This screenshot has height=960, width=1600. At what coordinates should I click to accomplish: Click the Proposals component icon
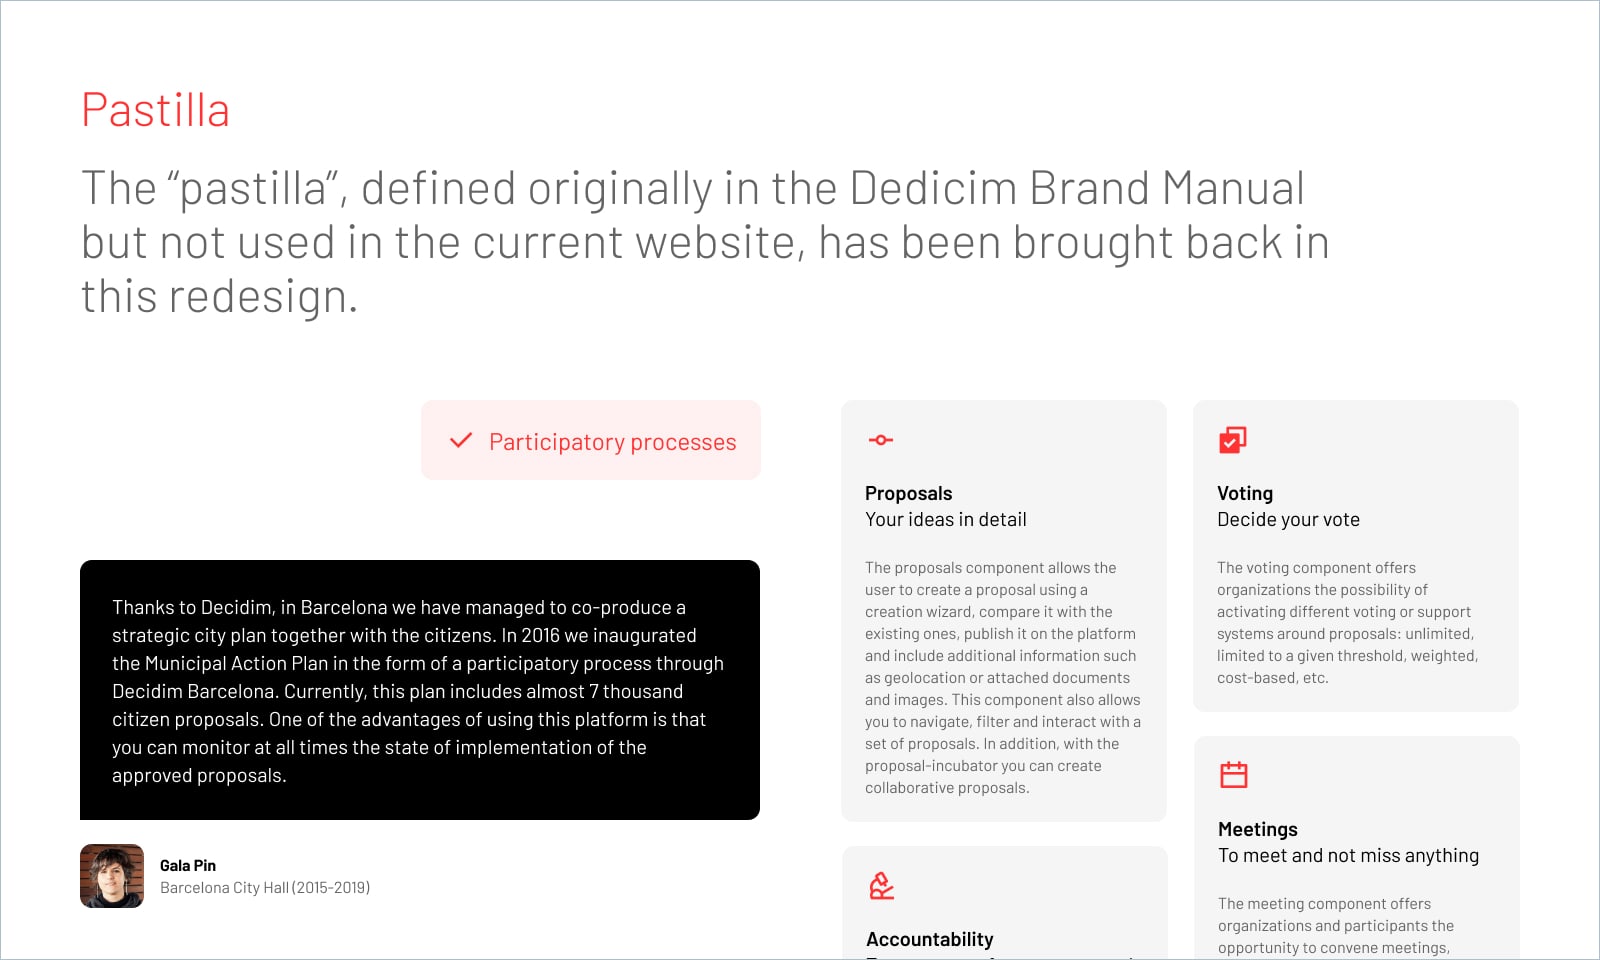click(x=881, y=440)
